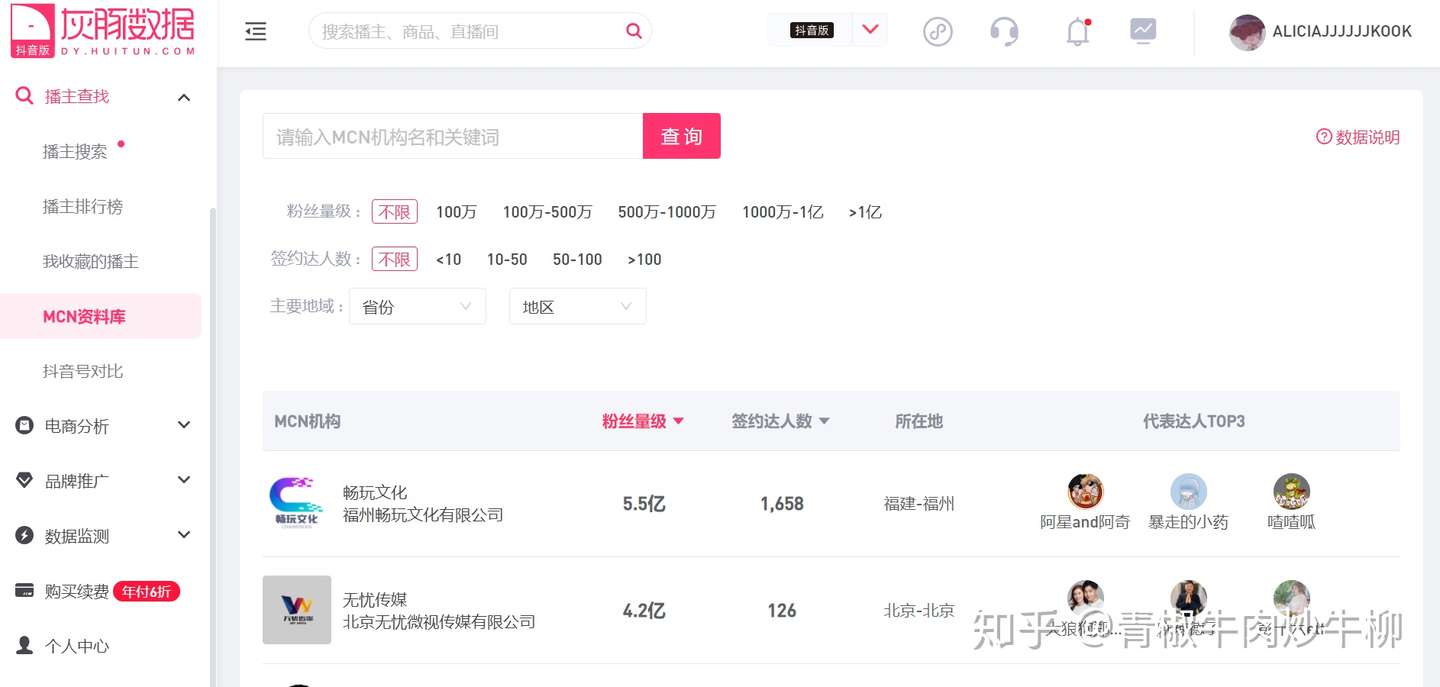
Task: Open the 省份 province dropdown
Action: point(417,306)
